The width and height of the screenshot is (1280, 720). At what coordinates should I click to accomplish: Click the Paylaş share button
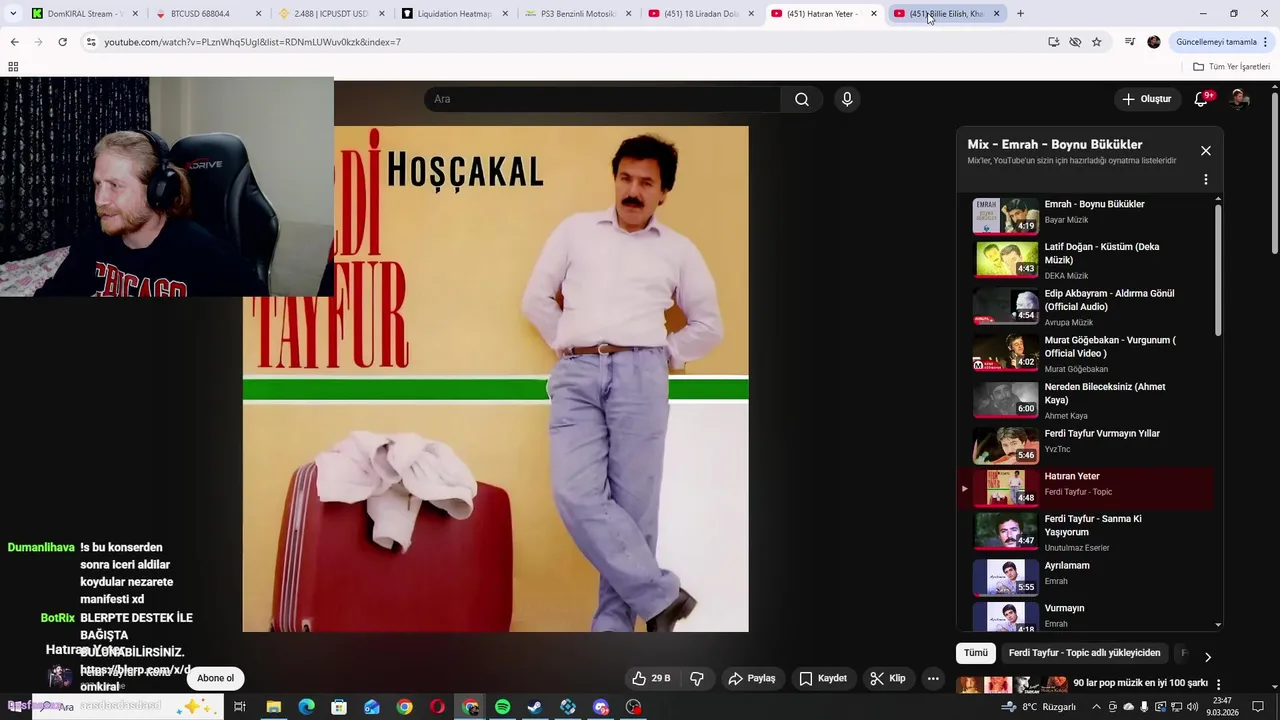[x=752, y=678]
